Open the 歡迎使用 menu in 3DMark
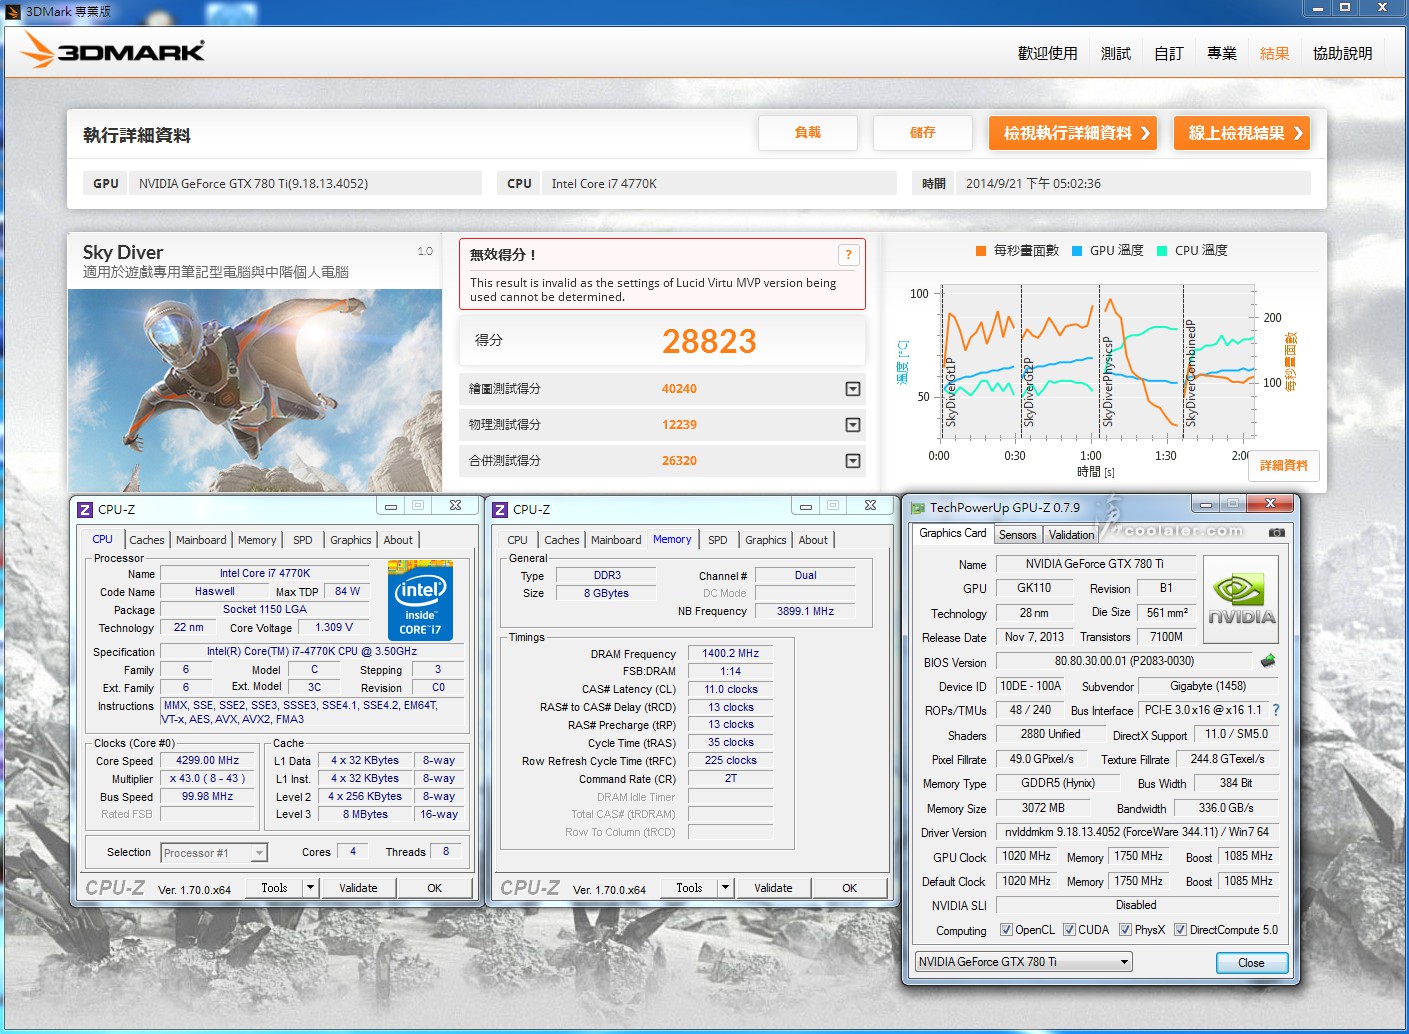Screen dimensions: 1409x1034 coord(1047,53)
